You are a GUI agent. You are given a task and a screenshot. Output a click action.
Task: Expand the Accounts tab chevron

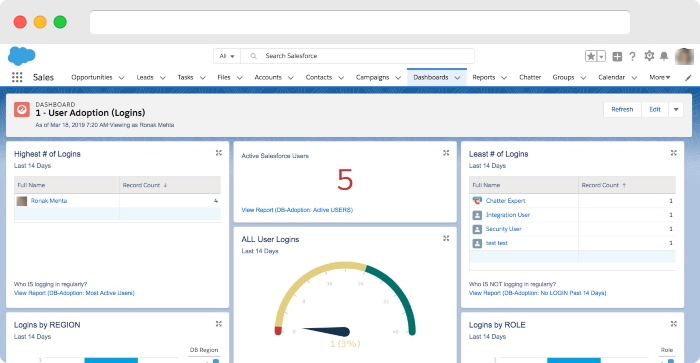click(x=291, y=78)
